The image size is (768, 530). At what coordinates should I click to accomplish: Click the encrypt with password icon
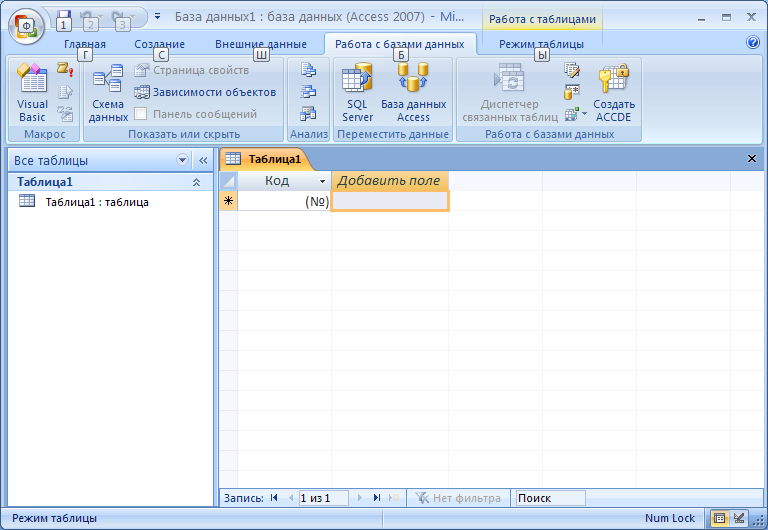572,92
